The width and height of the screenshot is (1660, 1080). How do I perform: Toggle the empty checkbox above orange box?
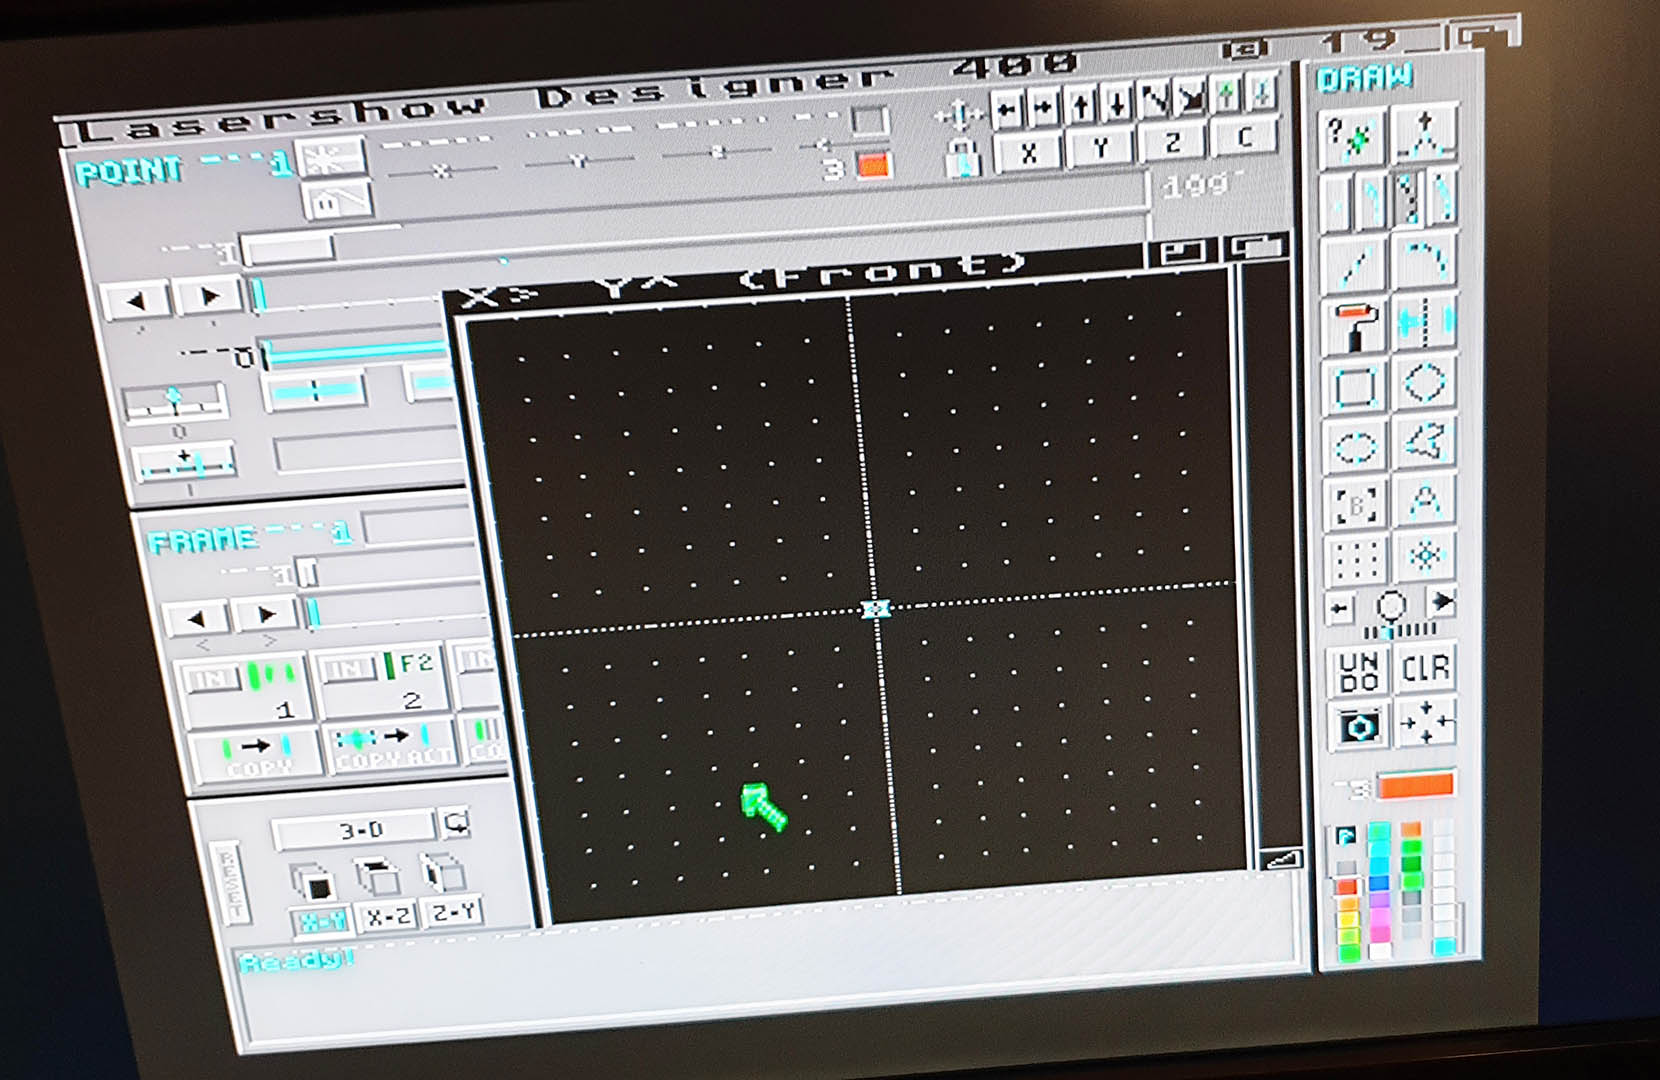[869, 121]
